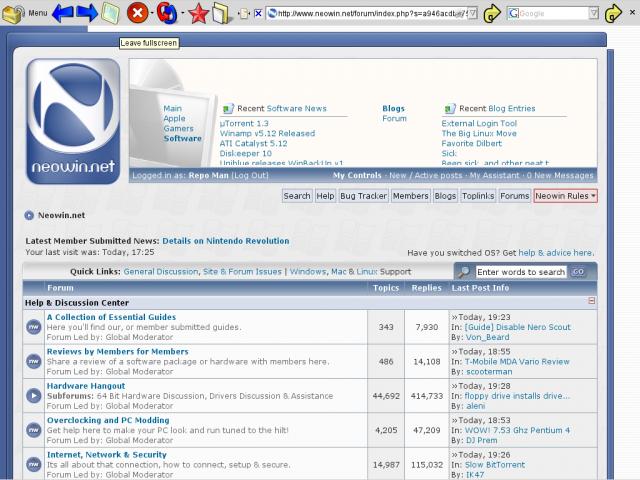The image size is (640, 480).
Task: Click the Neowin.net breadcrumb icon
Action: click(29, 216)
